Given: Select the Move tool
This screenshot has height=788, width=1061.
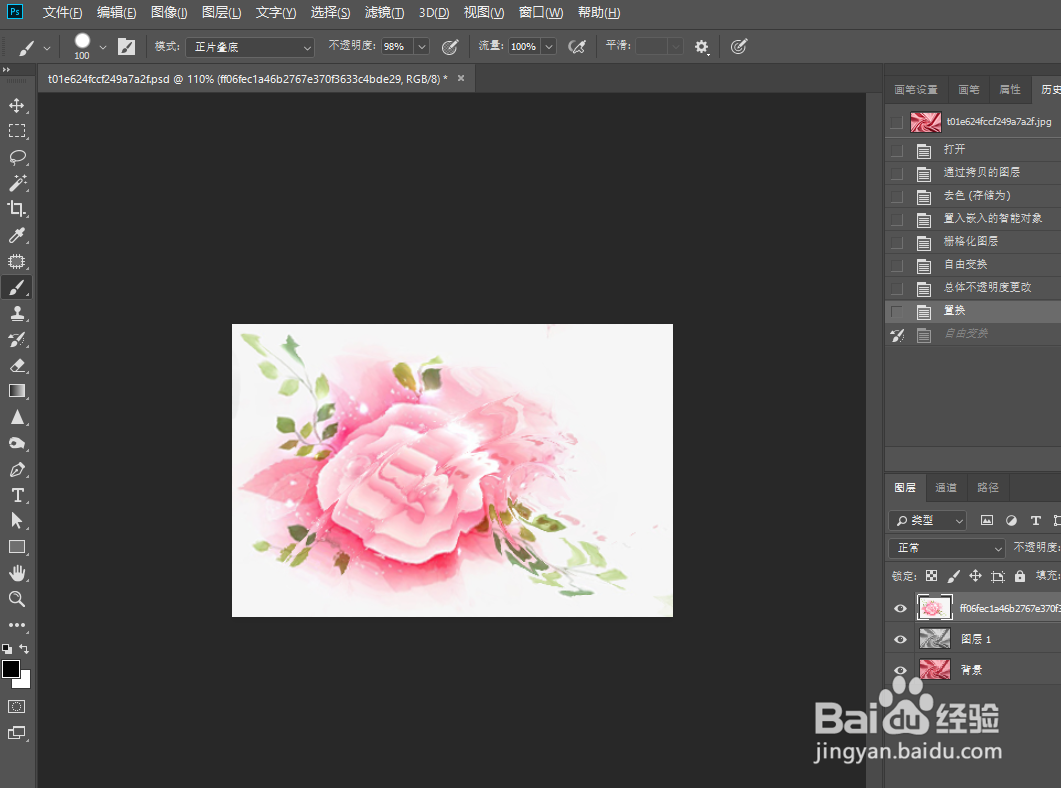Looking at the screenshot, I should tap(17, 106).
